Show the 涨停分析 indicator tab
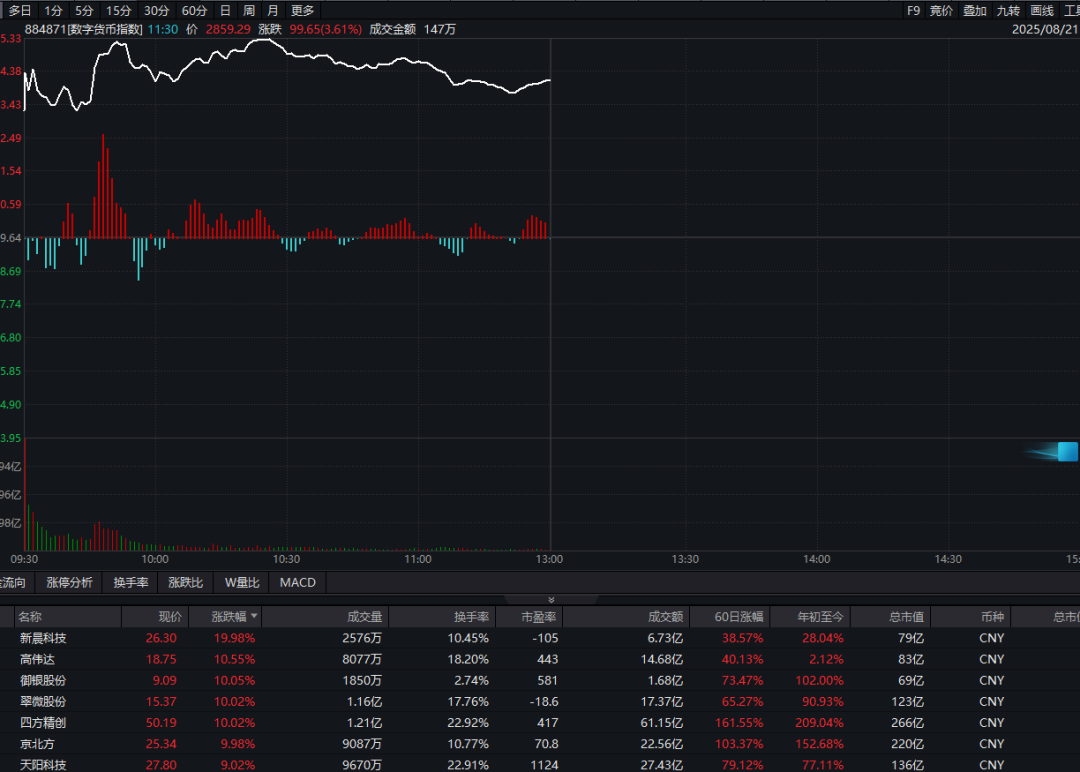1080x772 pixels. [69, 583]
